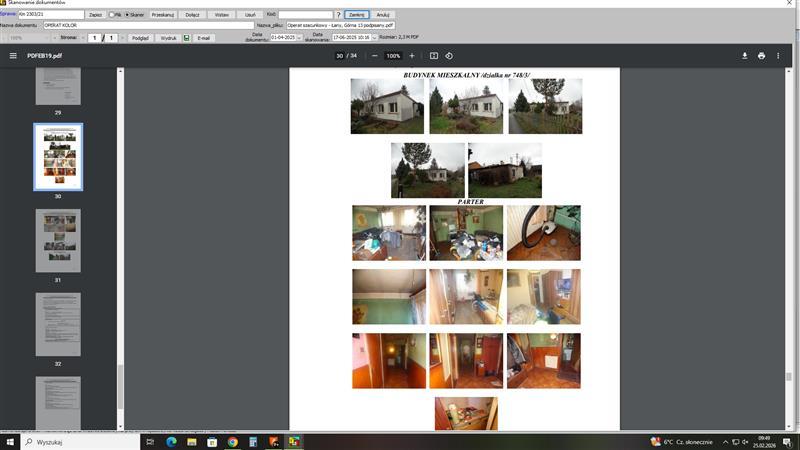
Task: Toggle the PDF sidebar hamburger menu
Action: tap(13, 56)
